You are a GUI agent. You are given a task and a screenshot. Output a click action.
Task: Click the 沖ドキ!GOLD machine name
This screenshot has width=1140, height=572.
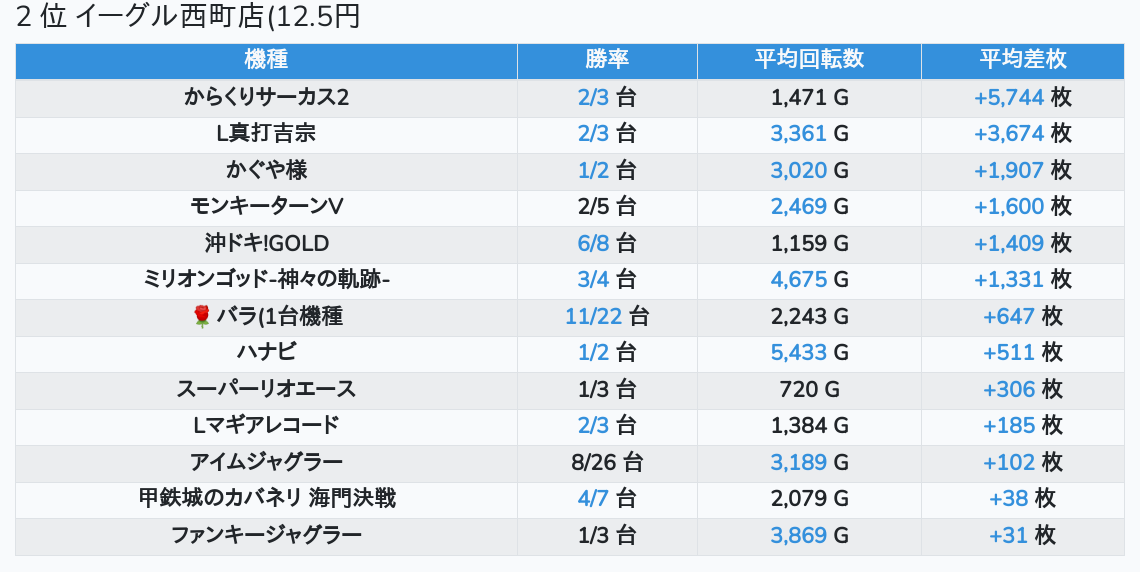(x=267, y=243)
